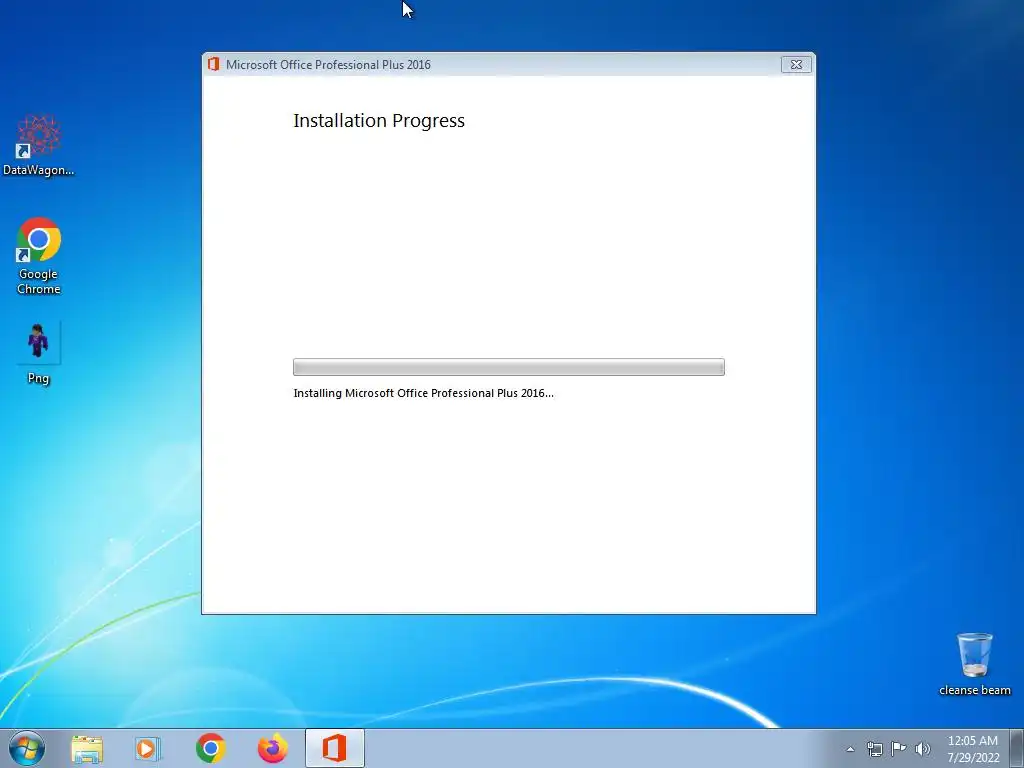Click the installer window title text
The image size is (1024, 768).
click(x=328, y=65)
